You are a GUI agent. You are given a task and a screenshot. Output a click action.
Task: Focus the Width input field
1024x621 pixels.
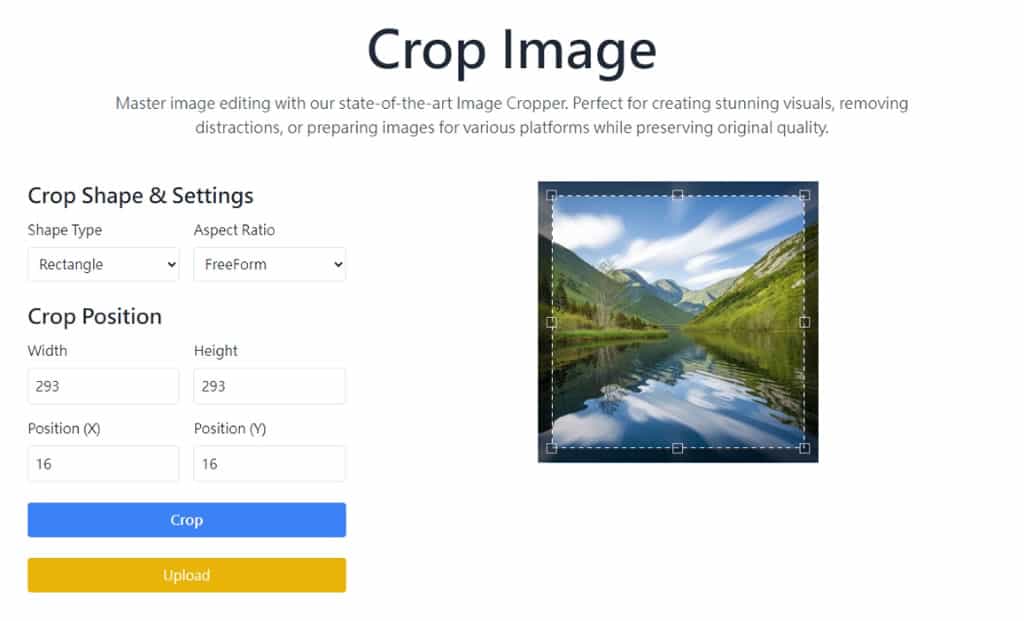point(103,386)
